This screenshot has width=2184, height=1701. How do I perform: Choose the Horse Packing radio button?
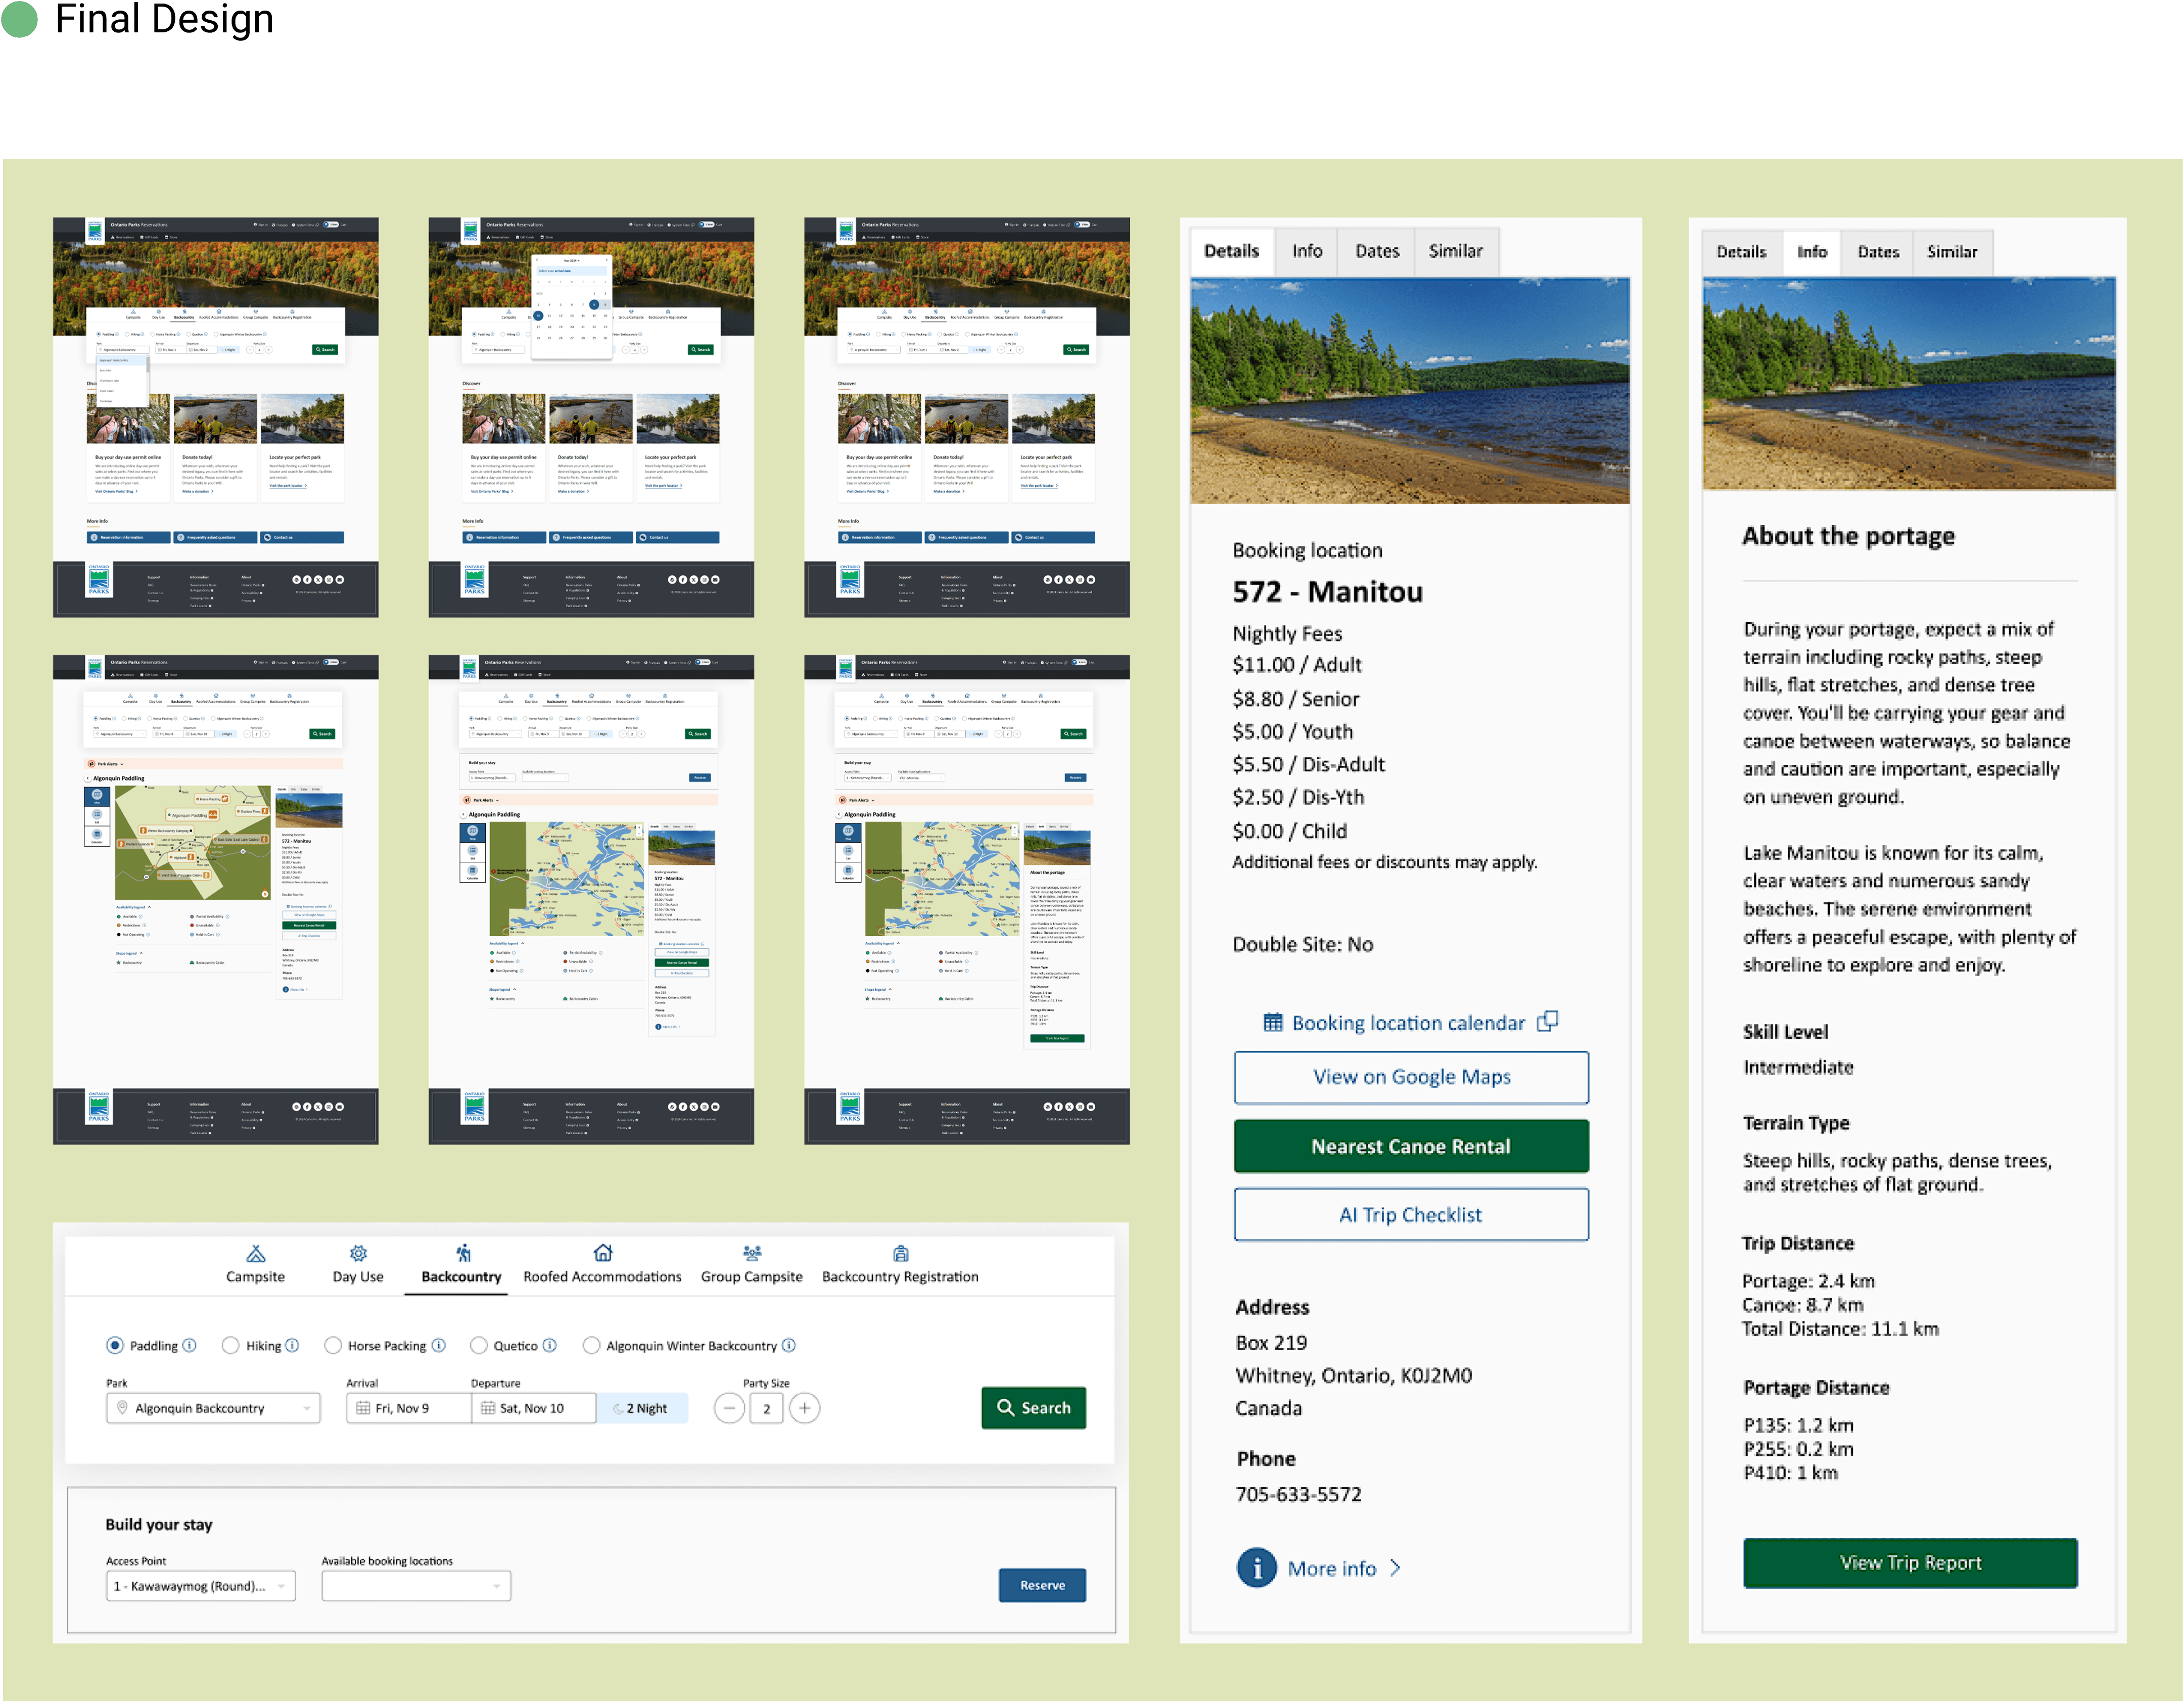pyautogui.click(x=333, y=1345)
